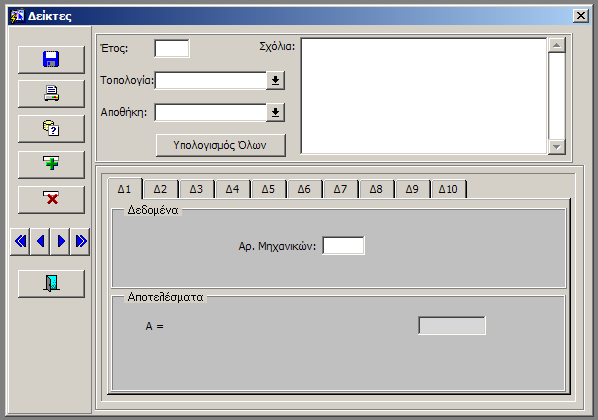Go to the previous record

[x=40, y=241]
